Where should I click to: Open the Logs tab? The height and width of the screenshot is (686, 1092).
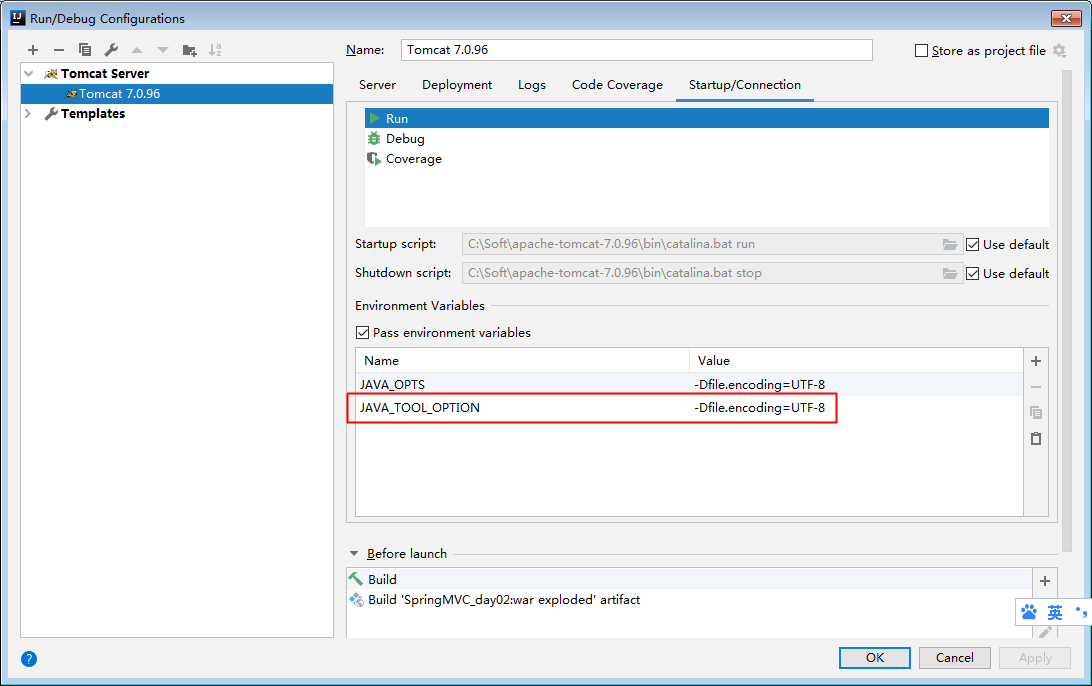point(531,85)
